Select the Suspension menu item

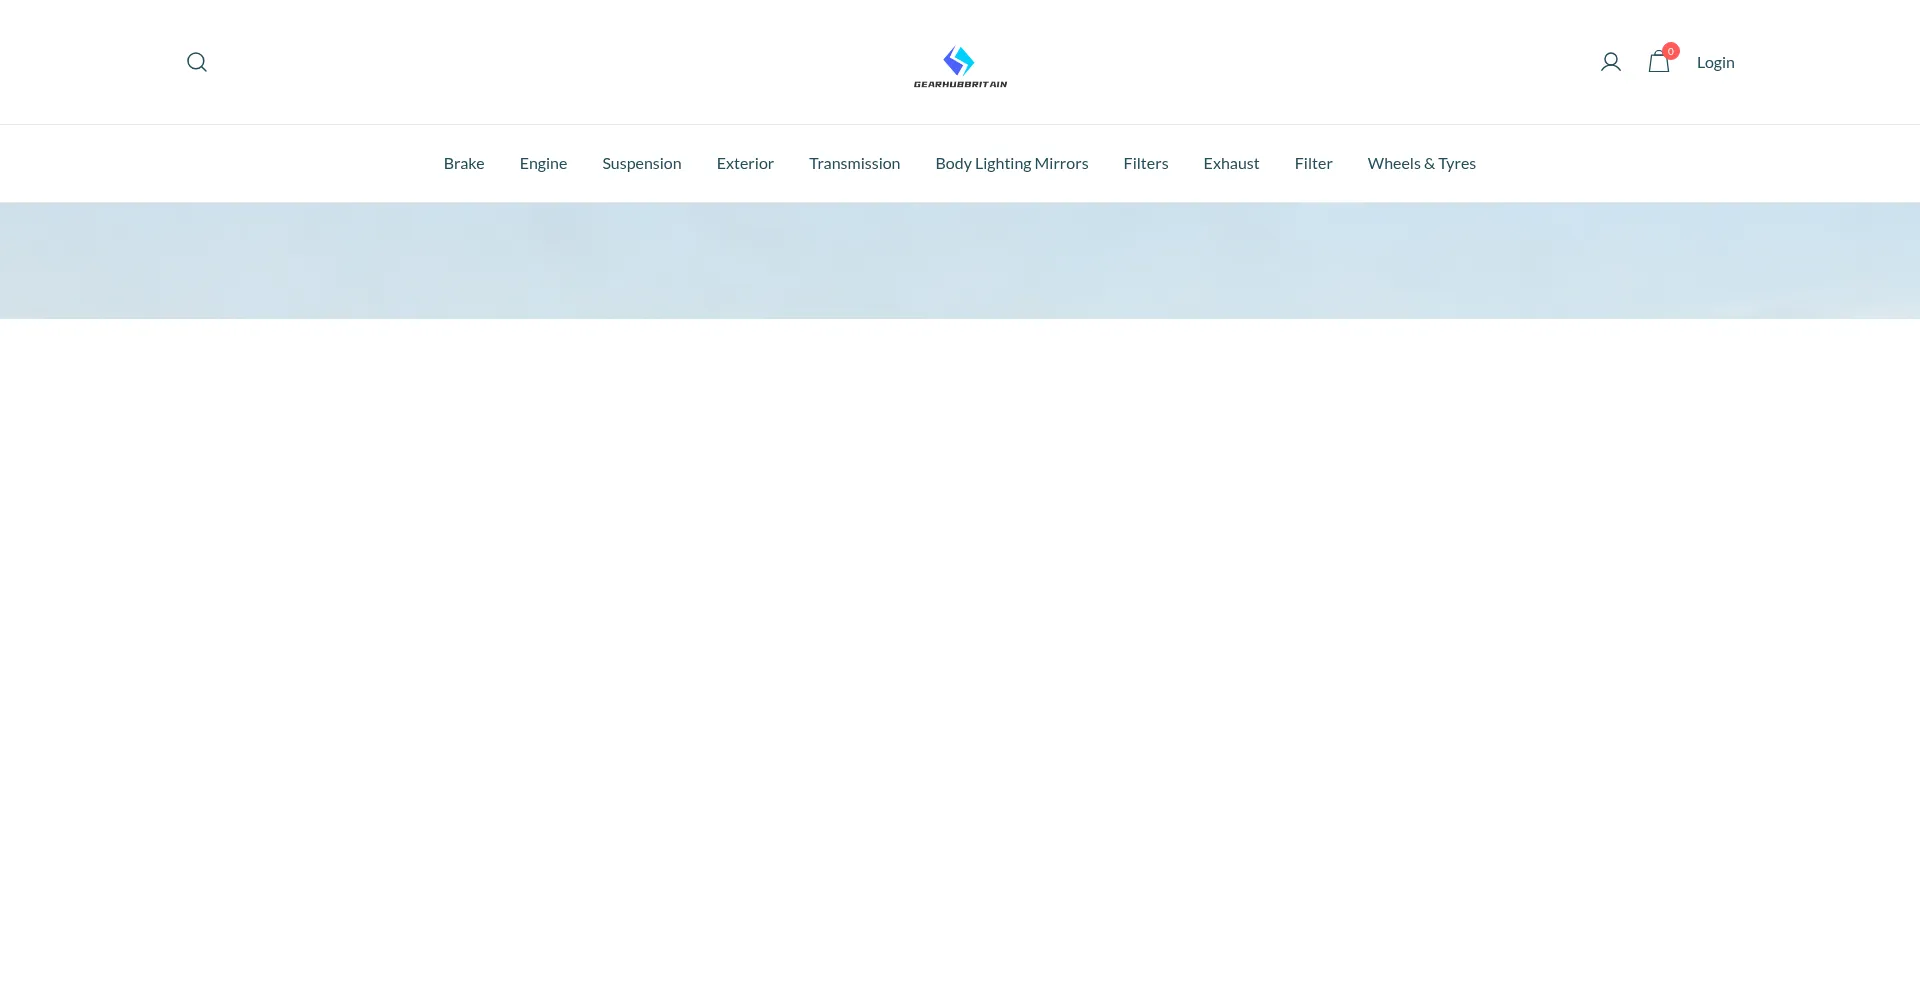coord(642,163)
